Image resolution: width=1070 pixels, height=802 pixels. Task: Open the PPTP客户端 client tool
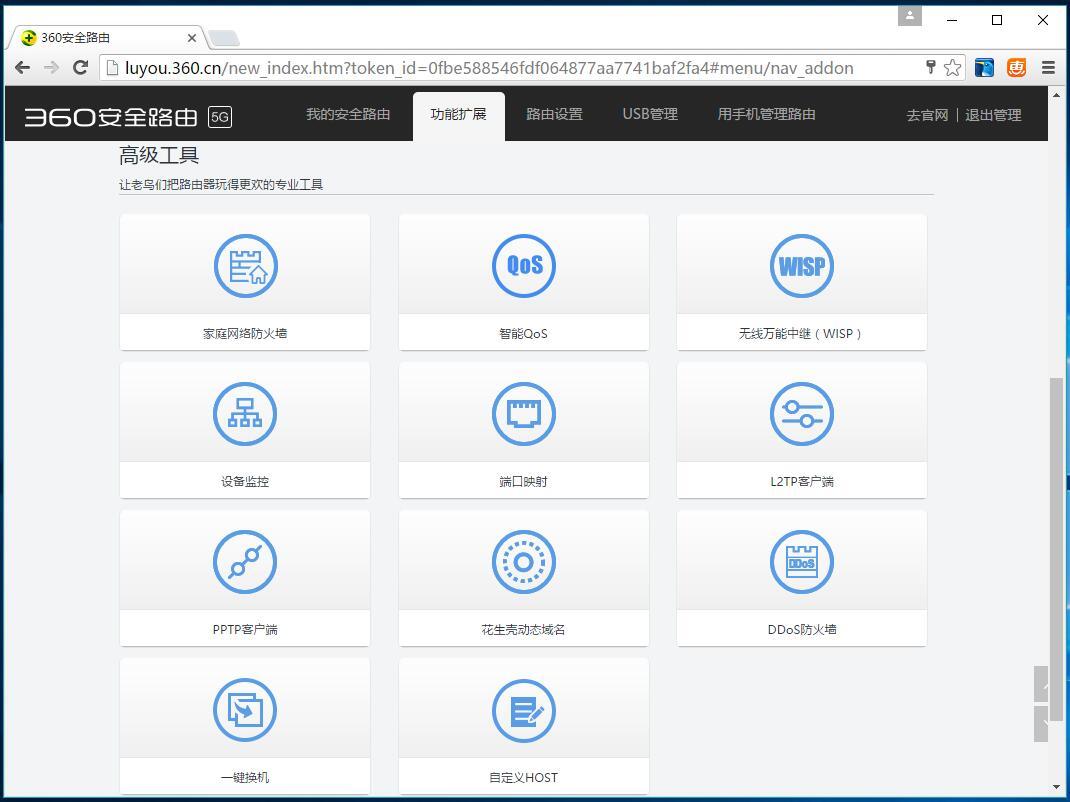pos(244,576)
